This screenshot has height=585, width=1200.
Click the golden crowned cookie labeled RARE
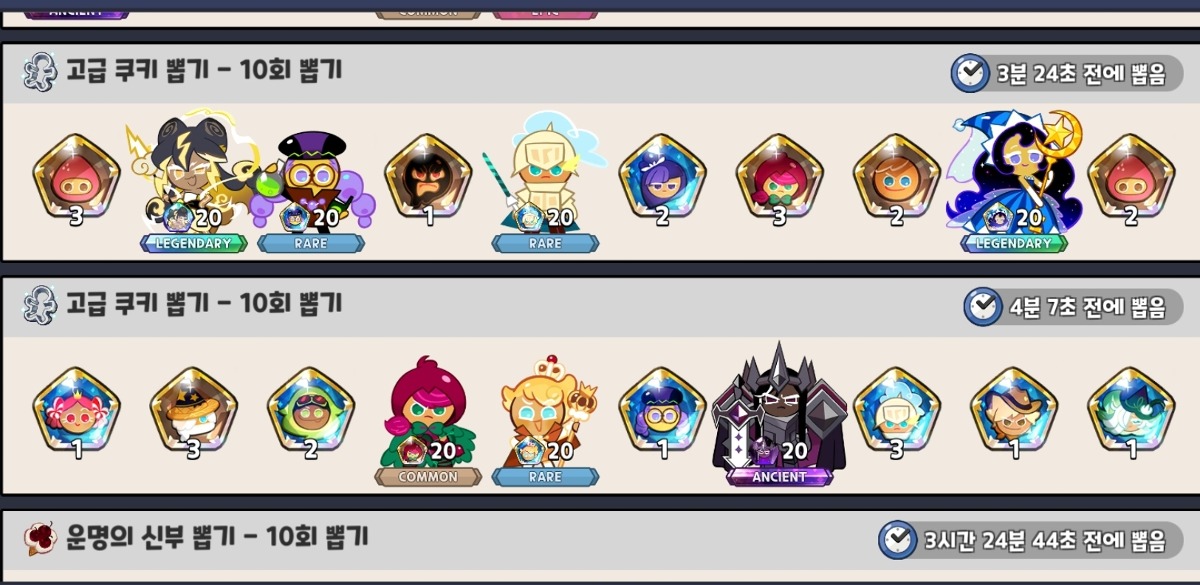pos(545,418)
